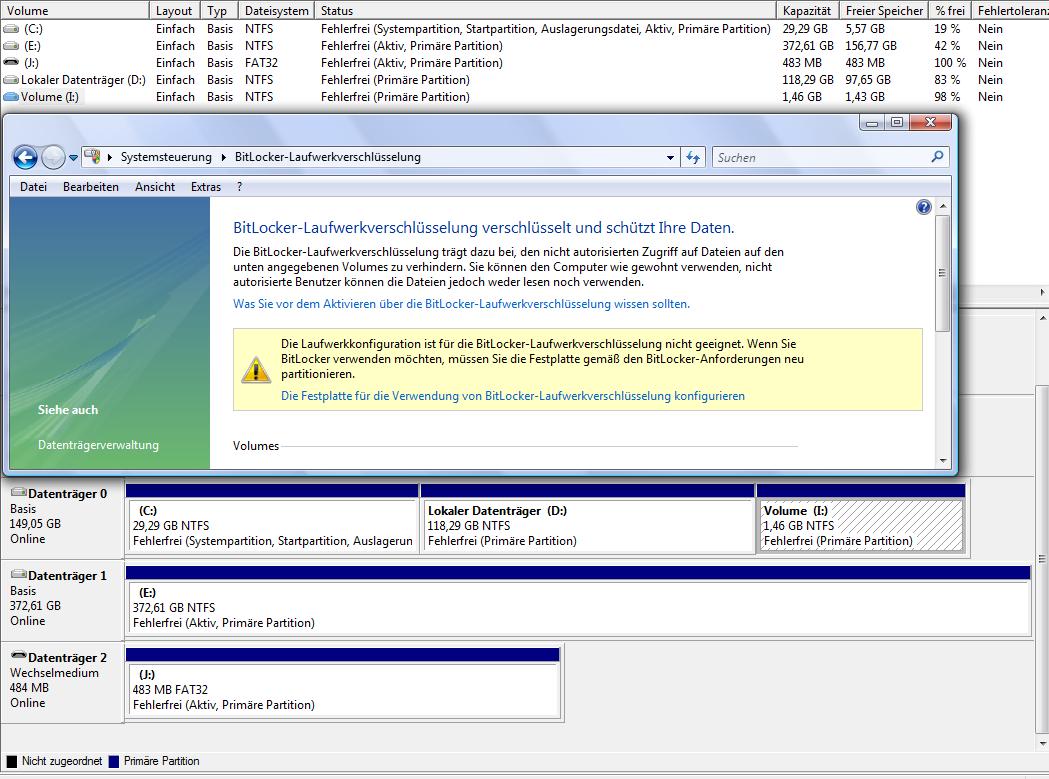Click the blue help icon
The width and height of the screenshot is (1049, 779).
[923, 207]
